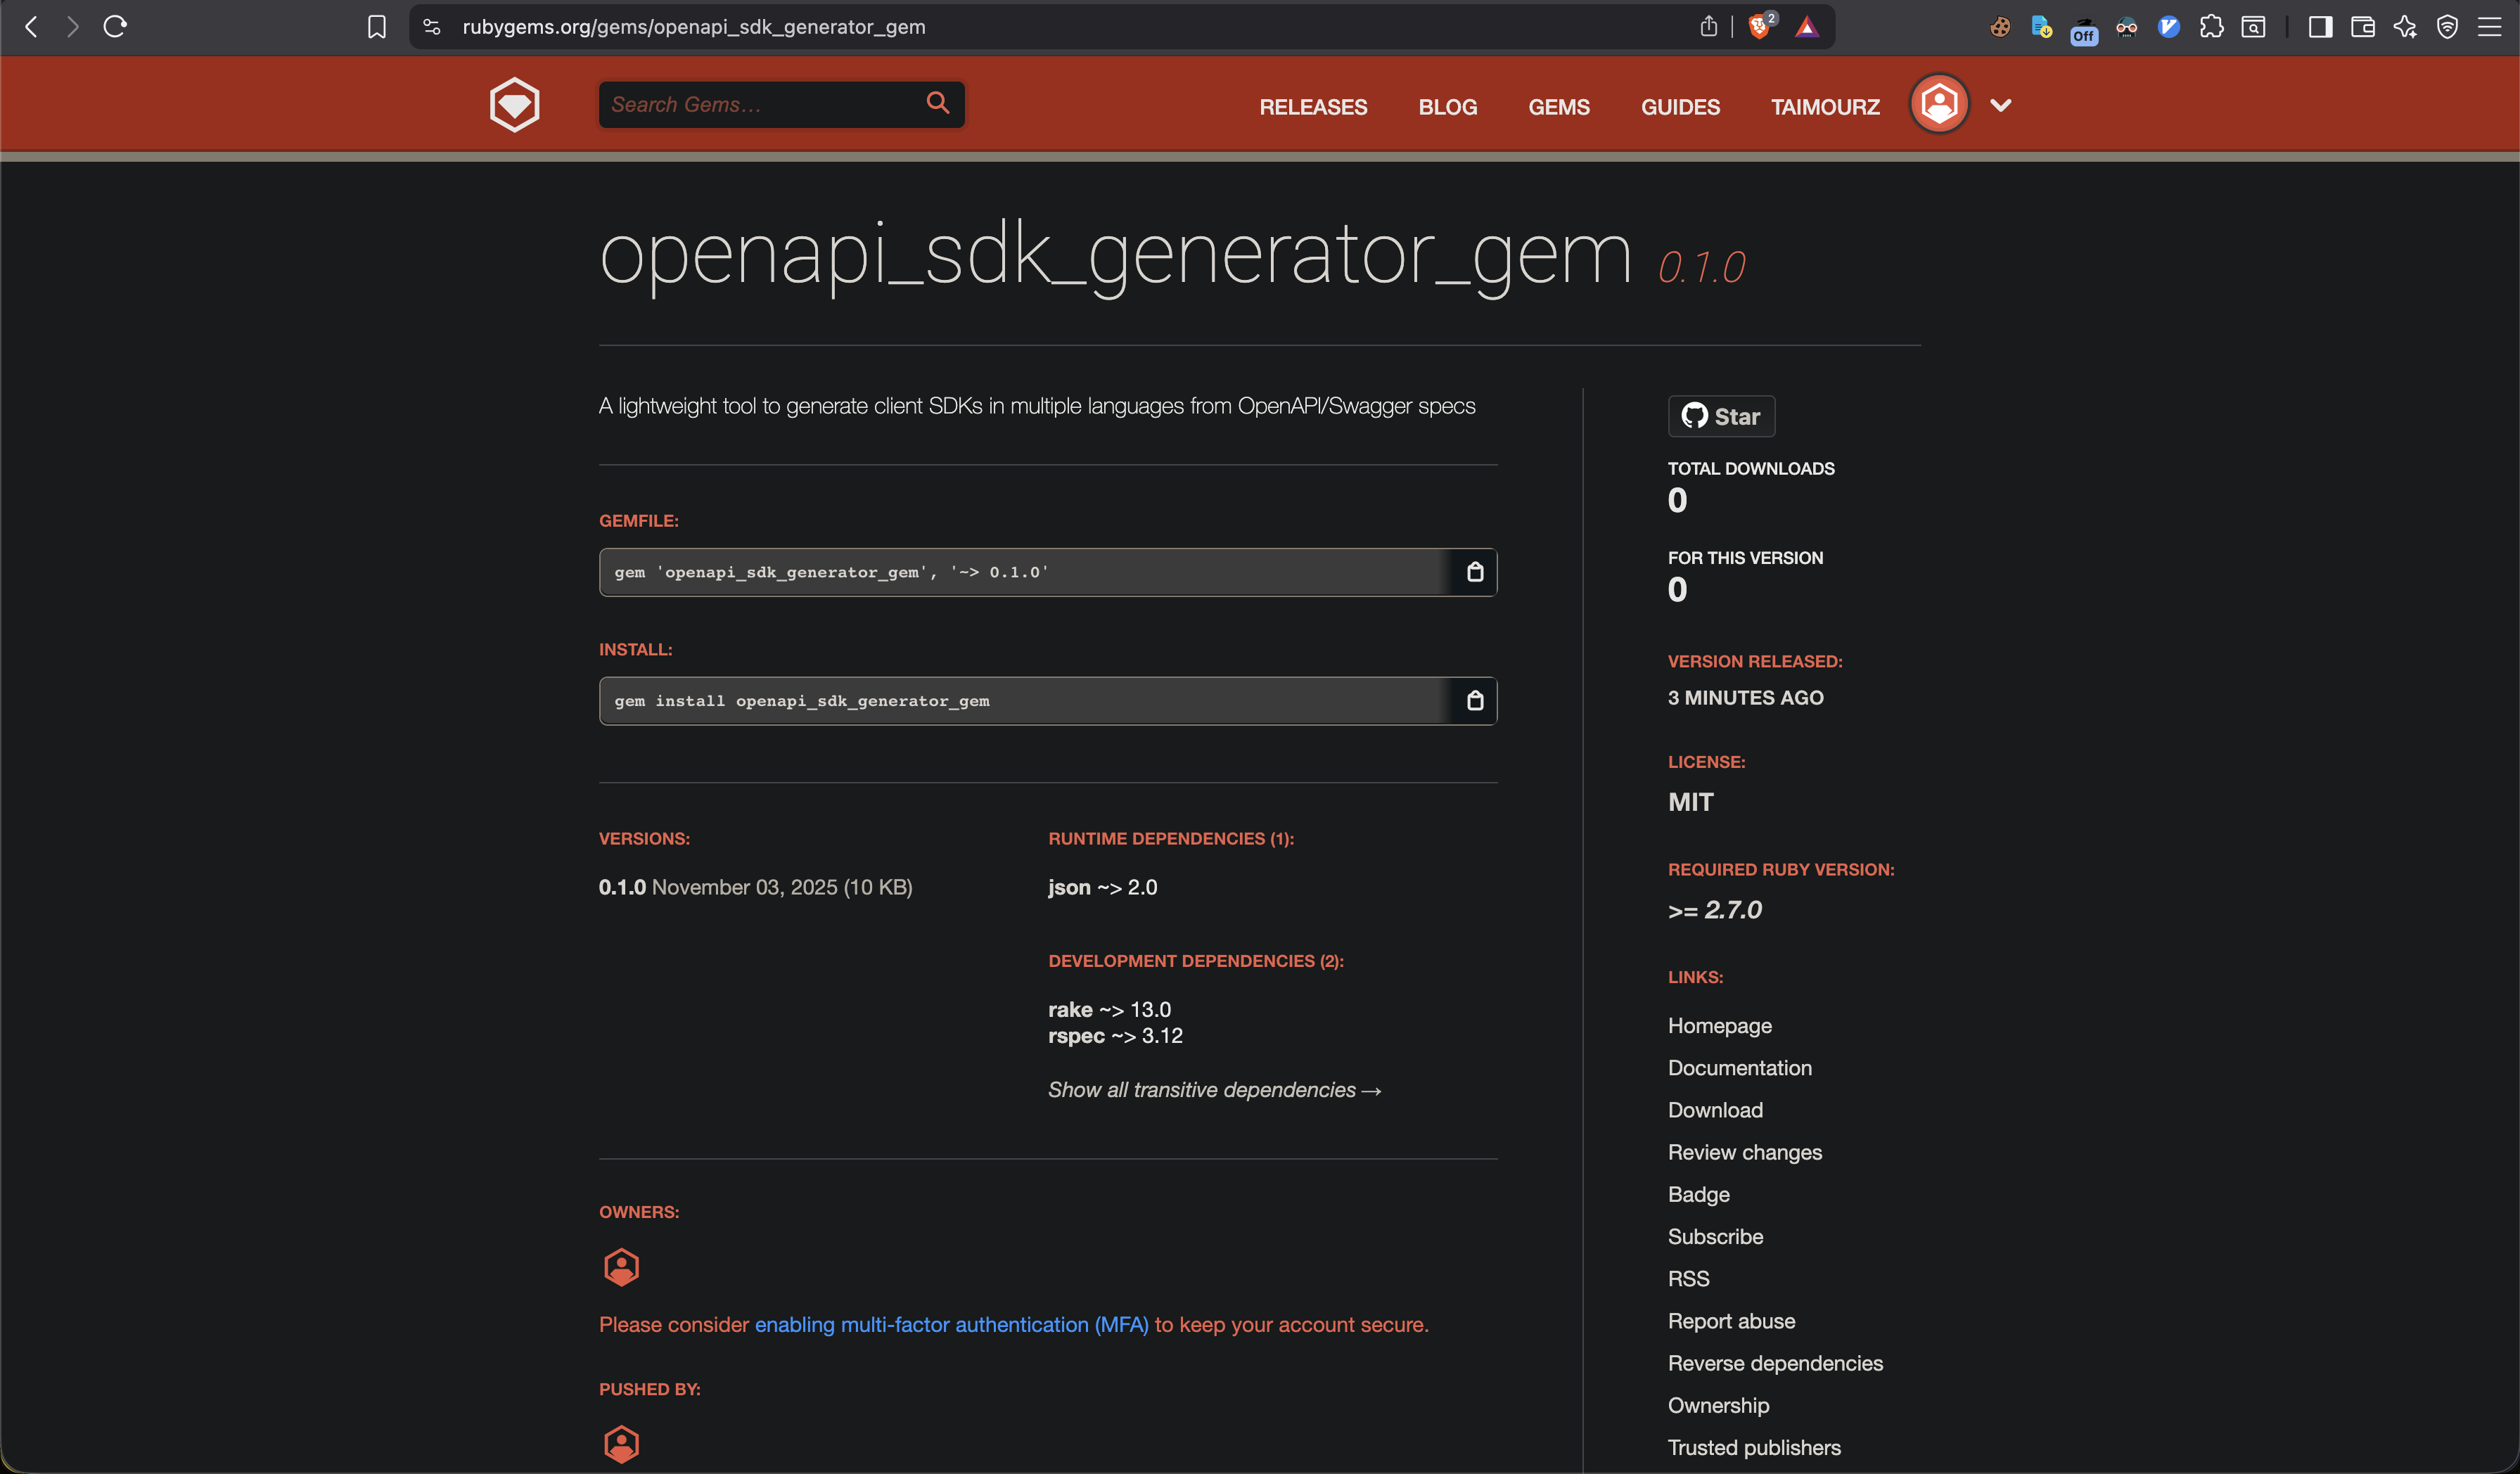
Task: Click the search magnifier icon
Action: 937,103
